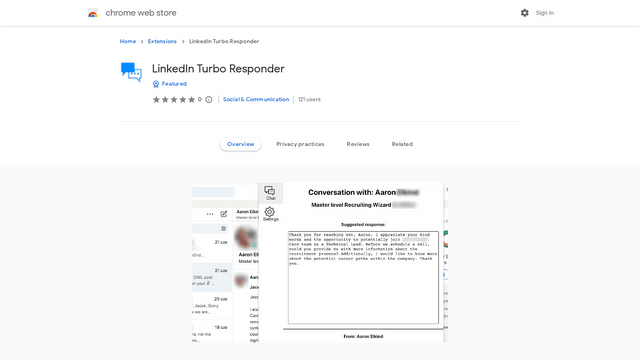Click the 'Suggested response:' label
Viewport: 640px width, 360px height.
coord(363,224)
